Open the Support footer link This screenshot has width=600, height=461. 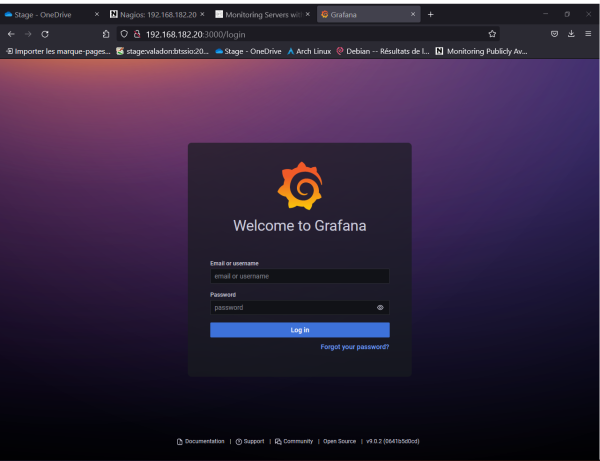click(x=250, y=441)
